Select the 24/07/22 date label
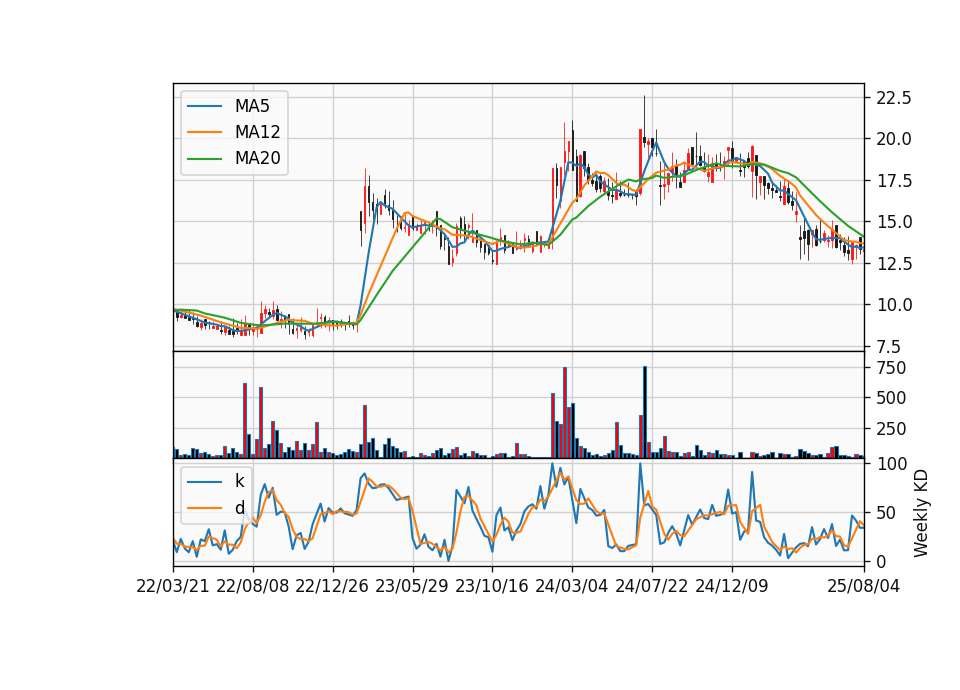The image size is (960, 690). click(651, 586)
